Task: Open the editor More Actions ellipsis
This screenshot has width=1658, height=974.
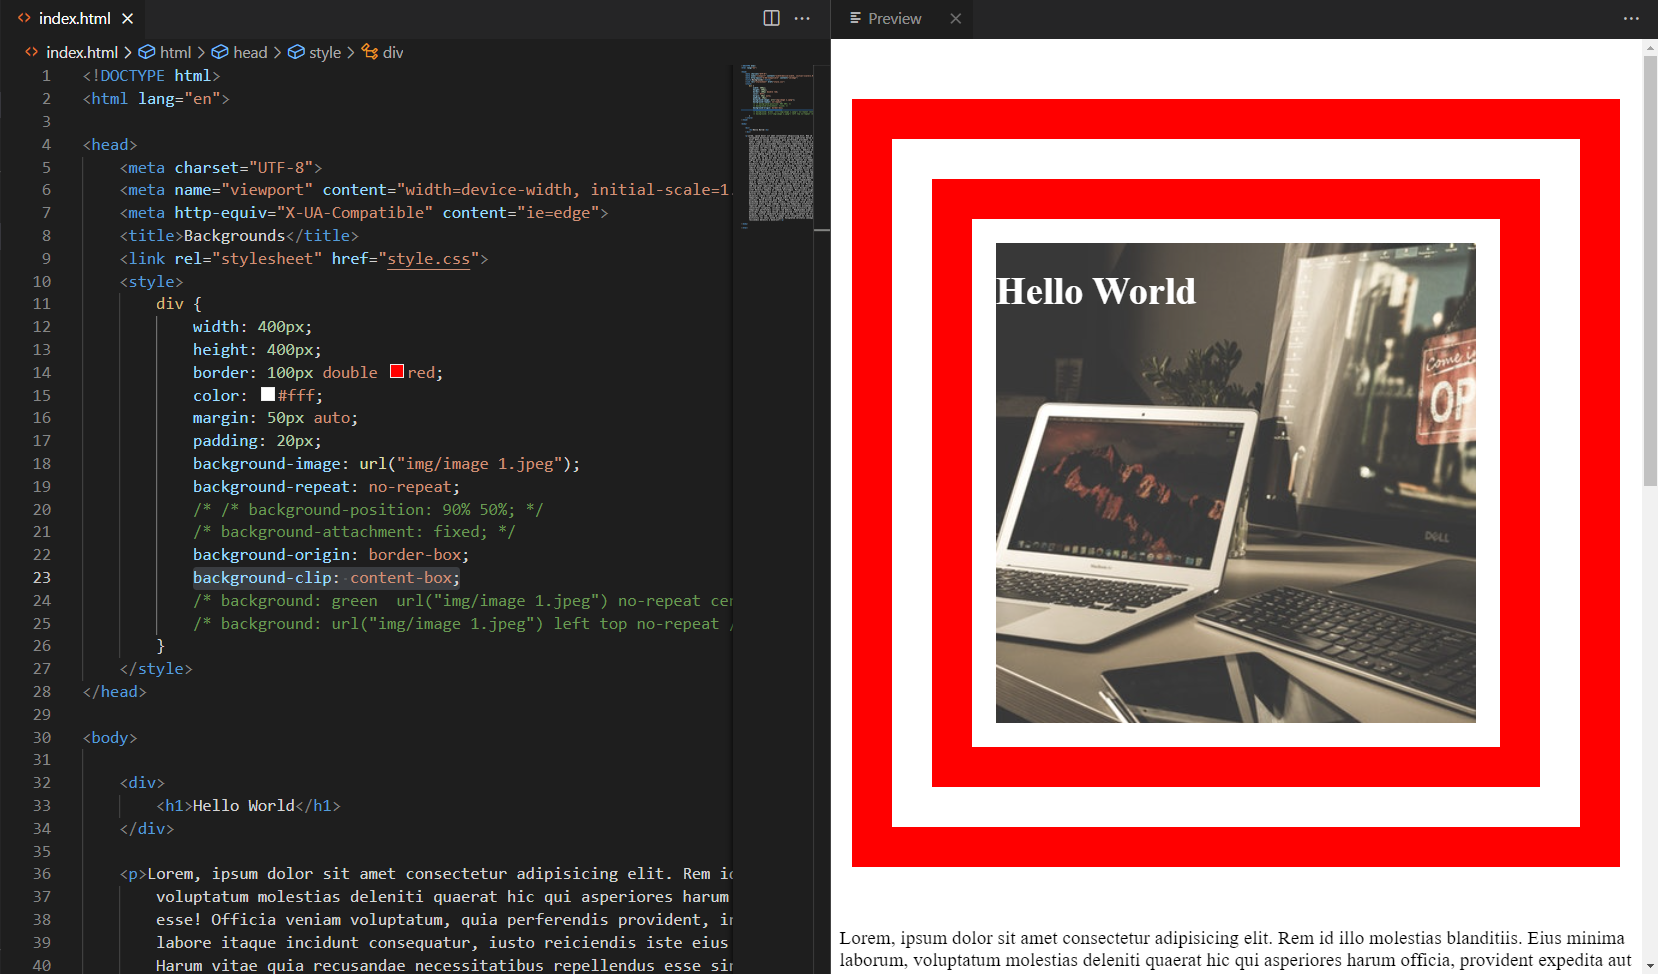Action: pos(802,18)
